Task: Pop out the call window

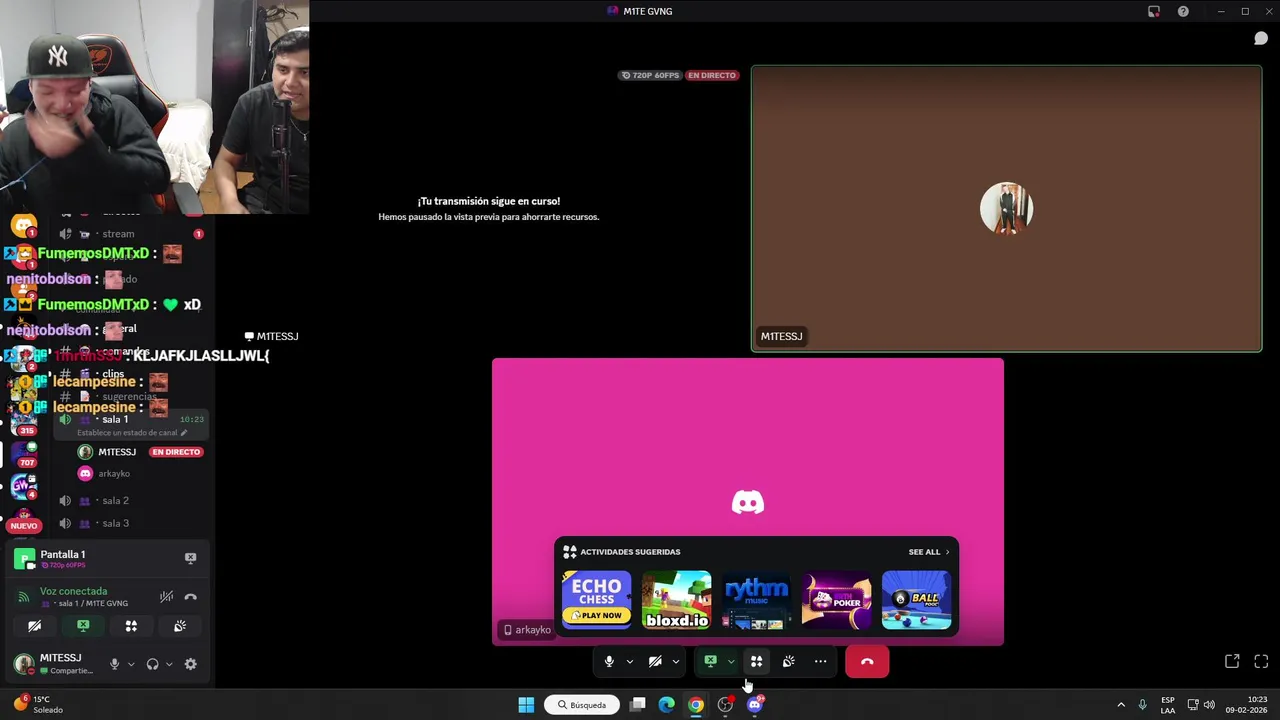Action: click(1232, 661)
